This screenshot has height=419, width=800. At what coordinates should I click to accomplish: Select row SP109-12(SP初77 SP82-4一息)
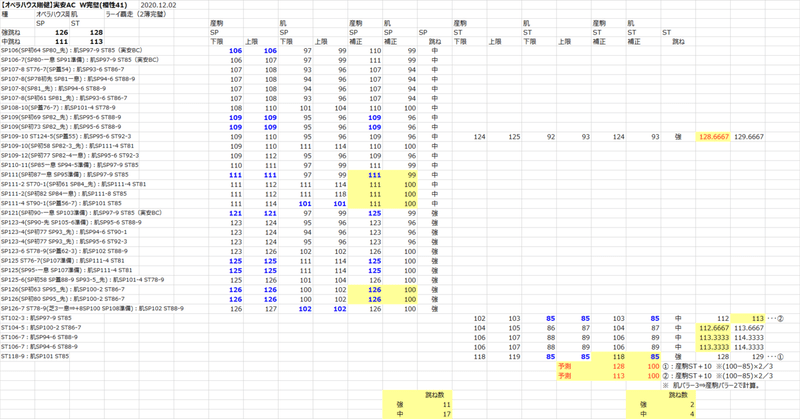coord(70,155)
